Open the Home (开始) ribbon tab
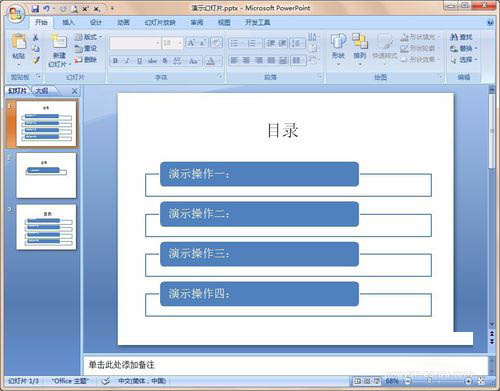Viewport: 500px width, 391px height. point(41,22)
